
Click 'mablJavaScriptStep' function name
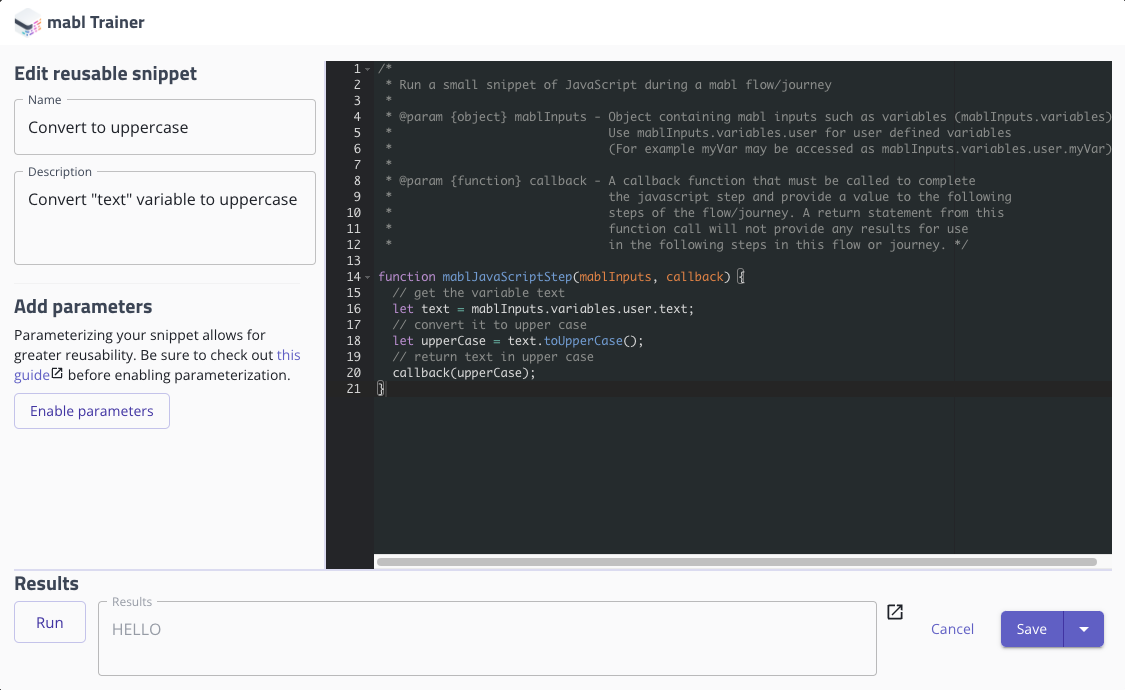pyautogui.click(x=507, y=277)
